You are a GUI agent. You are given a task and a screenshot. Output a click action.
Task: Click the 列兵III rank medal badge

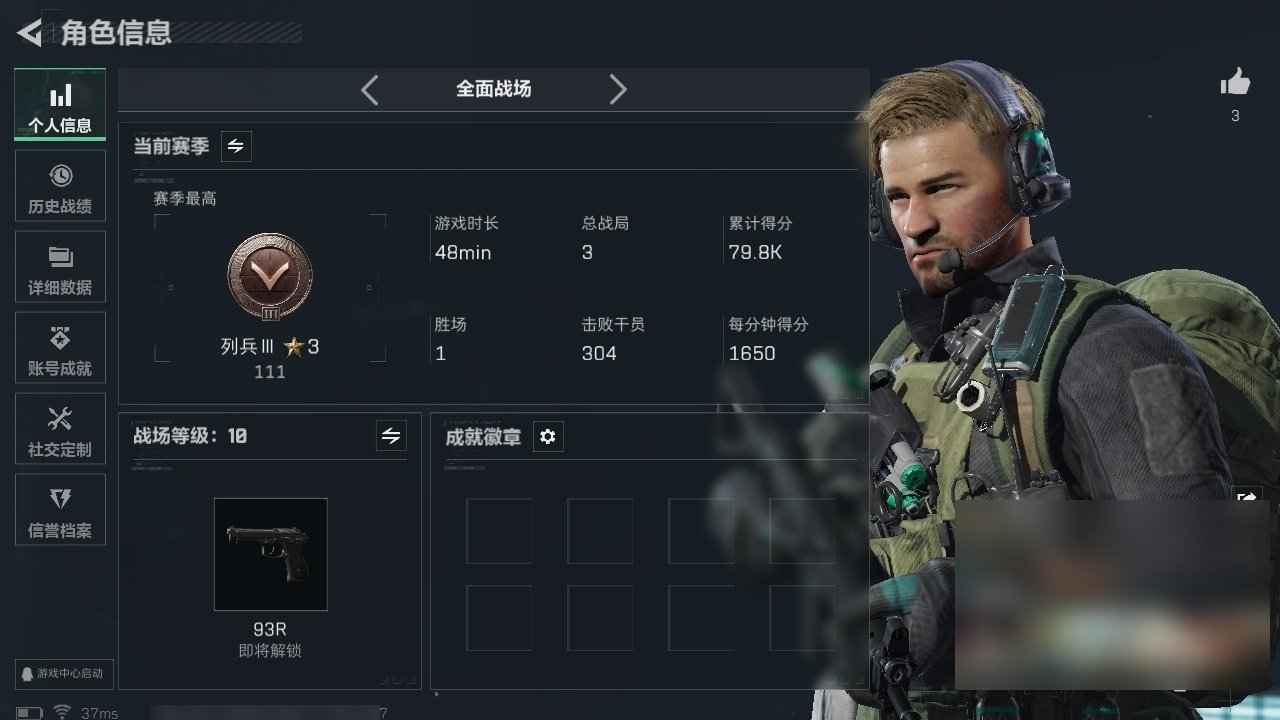[270, 277]
